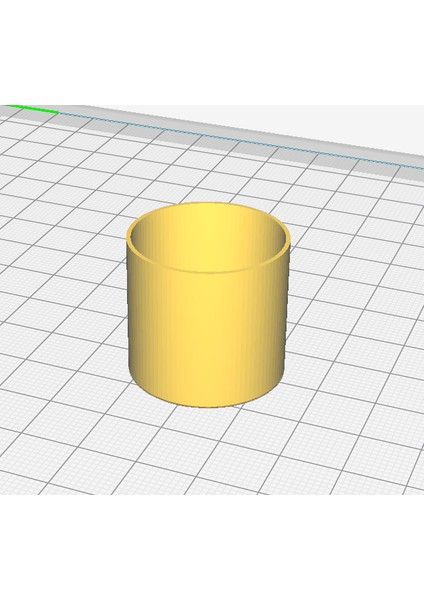Click the left edge of the cylinder's rim
The width and height of the screenshot is (424, 600).
point(129,236)
